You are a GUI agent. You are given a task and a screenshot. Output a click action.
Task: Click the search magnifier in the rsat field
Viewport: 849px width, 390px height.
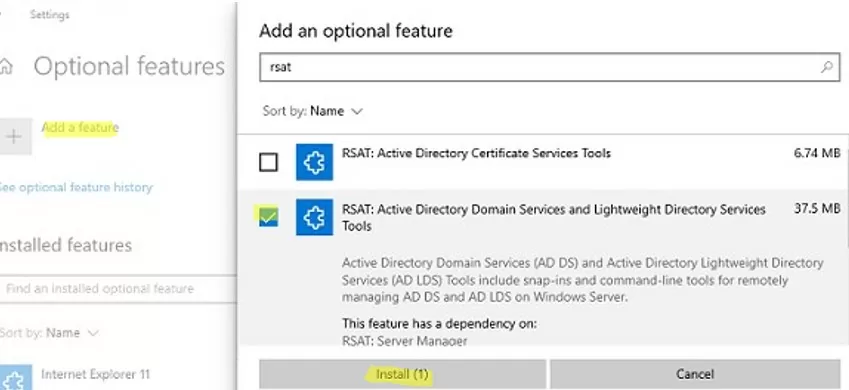click(827, 67)
